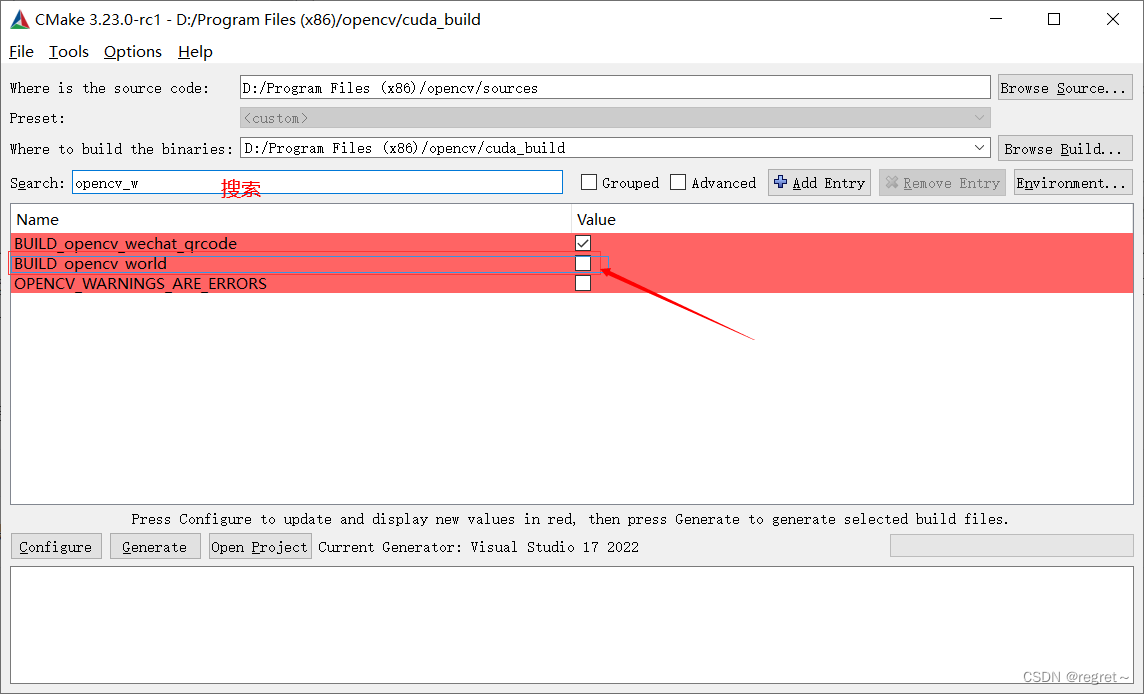Click Add Entry button
Screen dimensions: 1144x694
point(819,182)
